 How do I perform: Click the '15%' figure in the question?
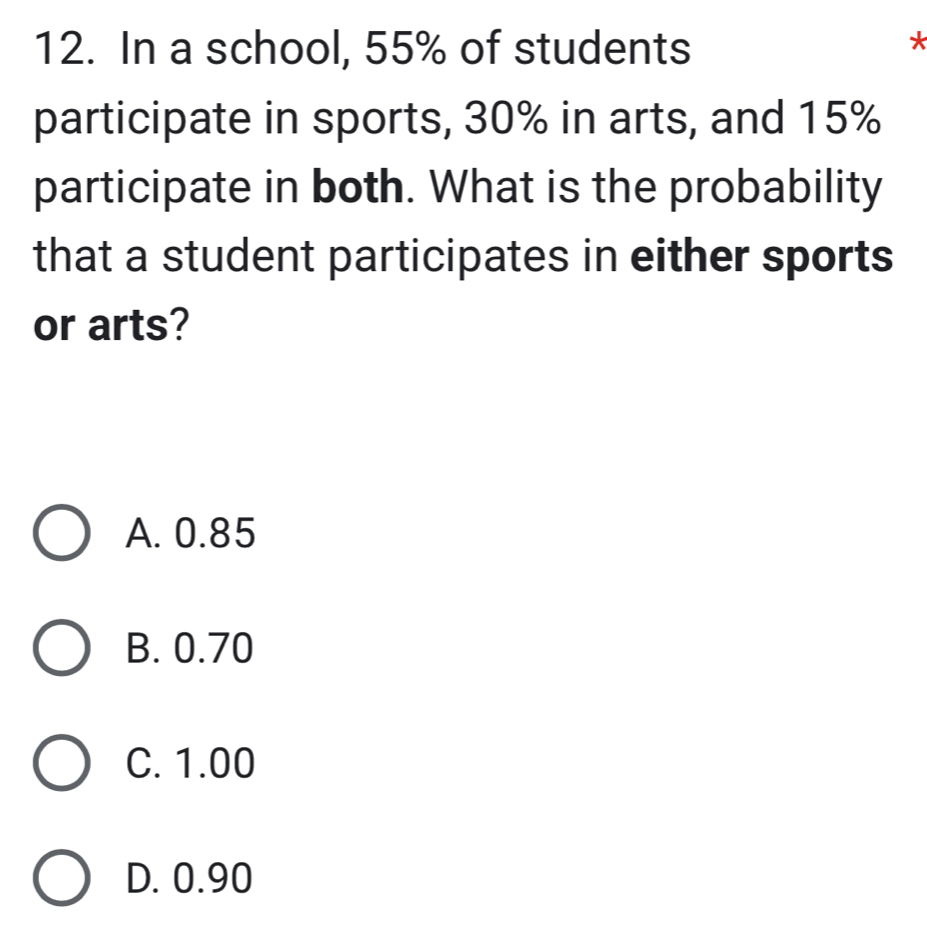835,118
